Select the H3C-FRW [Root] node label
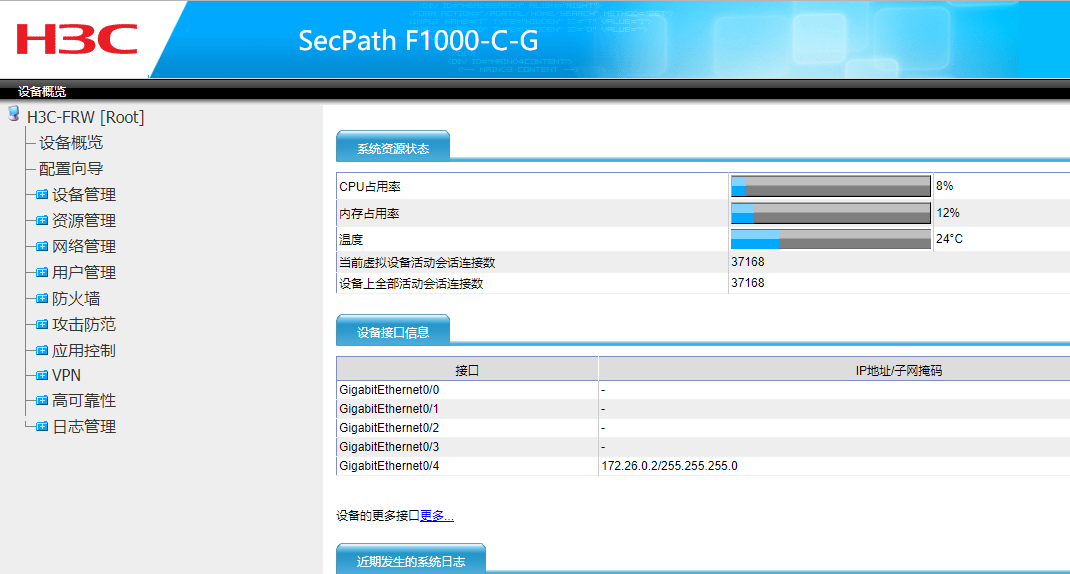Screen dimensions: 1070x574 [x=86, y=117]
